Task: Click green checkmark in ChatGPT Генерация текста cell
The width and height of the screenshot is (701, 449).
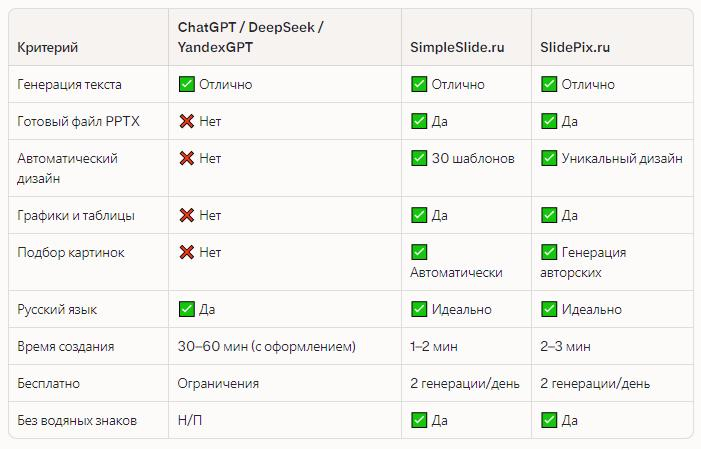Action: [186, 84]
